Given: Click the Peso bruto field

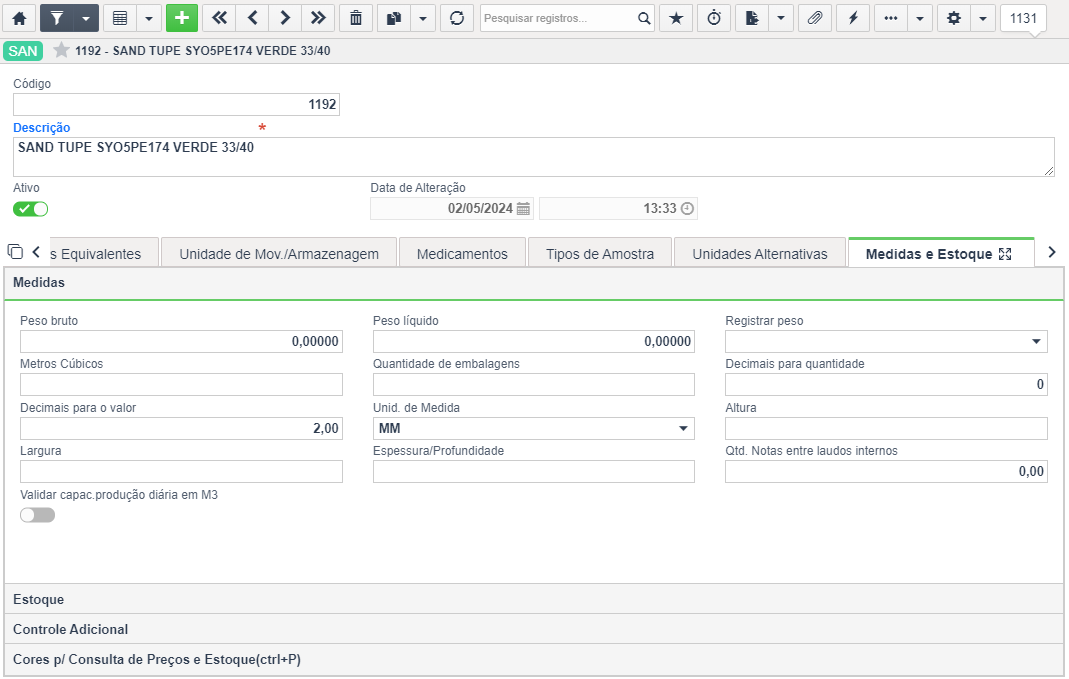Looking at the screenshot, I should point(181,342).
